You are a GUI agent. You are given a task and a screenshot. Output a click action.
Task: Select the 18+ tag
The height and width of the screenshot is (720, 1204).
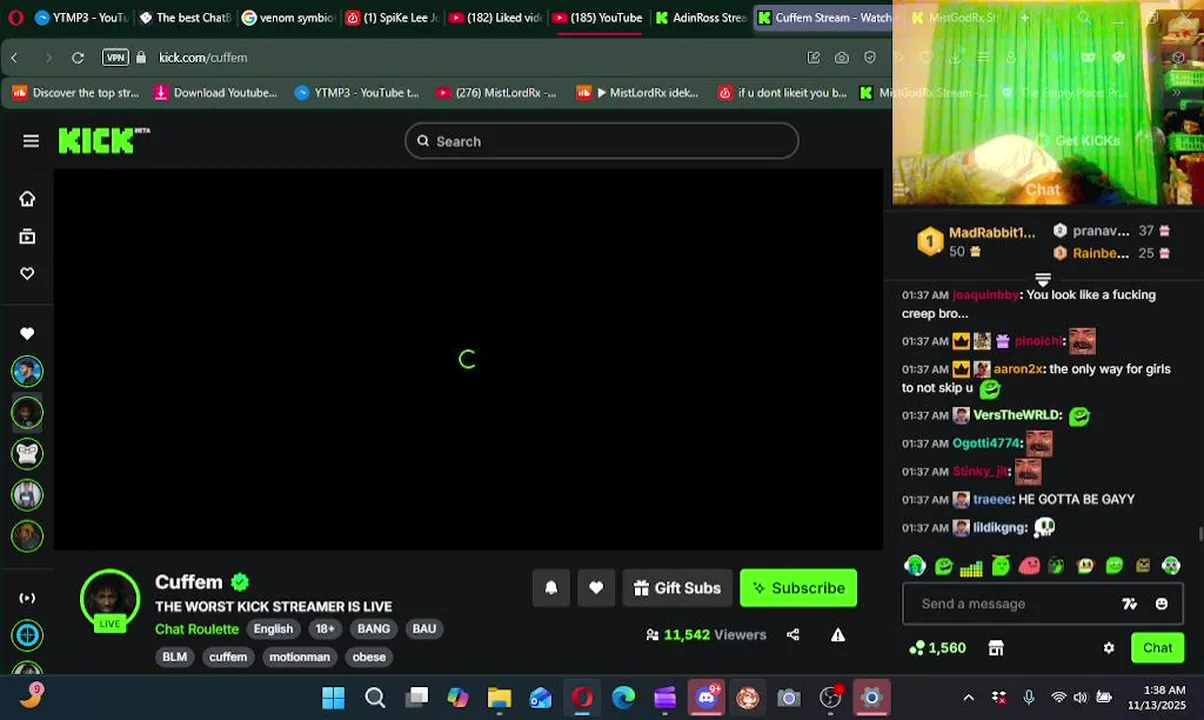[x=325, y=629]
